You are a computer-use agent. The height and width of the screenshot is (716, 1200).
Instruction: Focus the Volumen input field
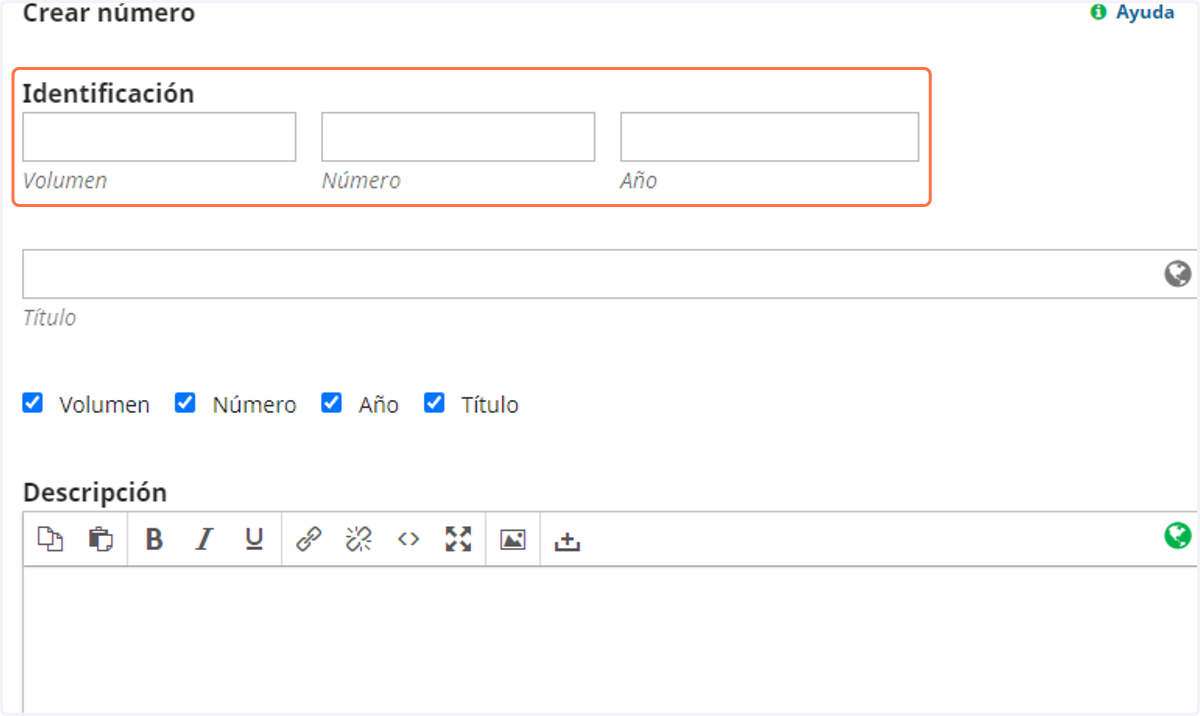[x=159, y=137]
